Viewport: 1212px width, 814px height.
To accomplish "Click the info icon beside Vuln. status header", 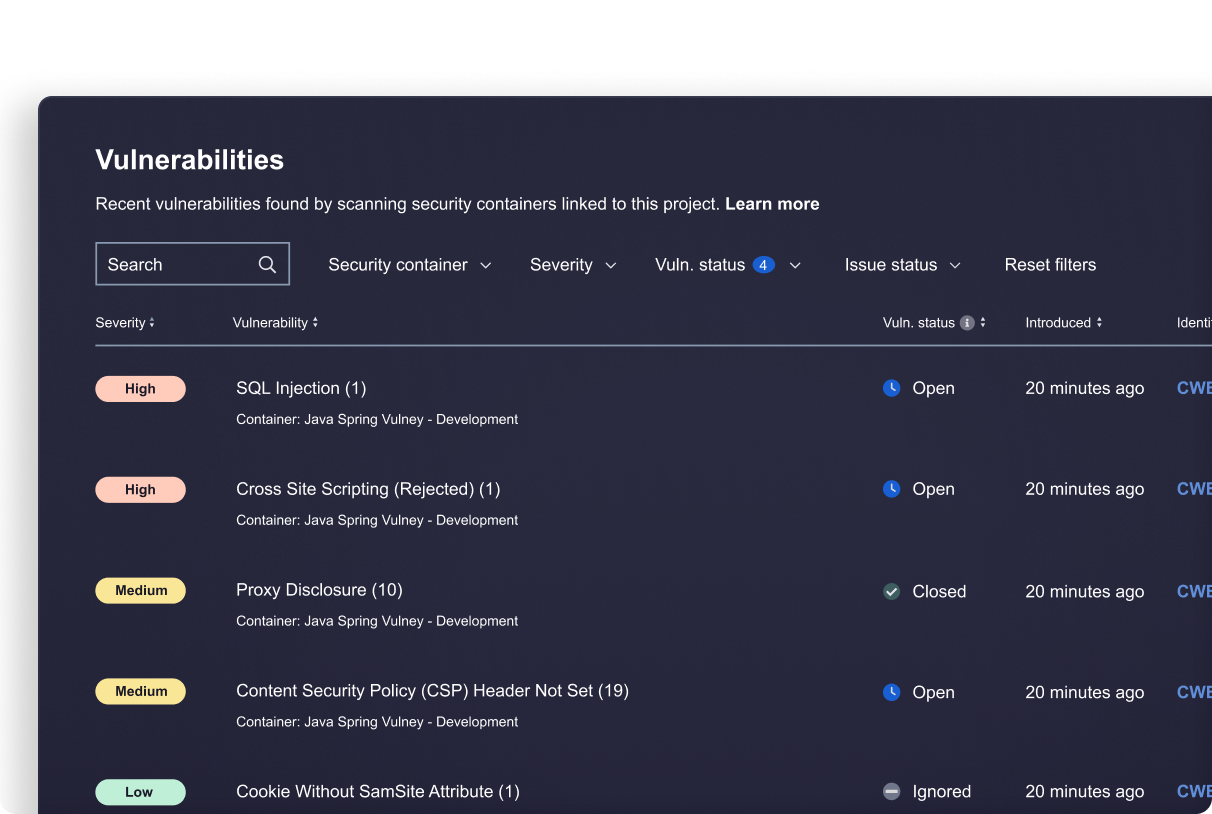I will click(x=965, y=322).
